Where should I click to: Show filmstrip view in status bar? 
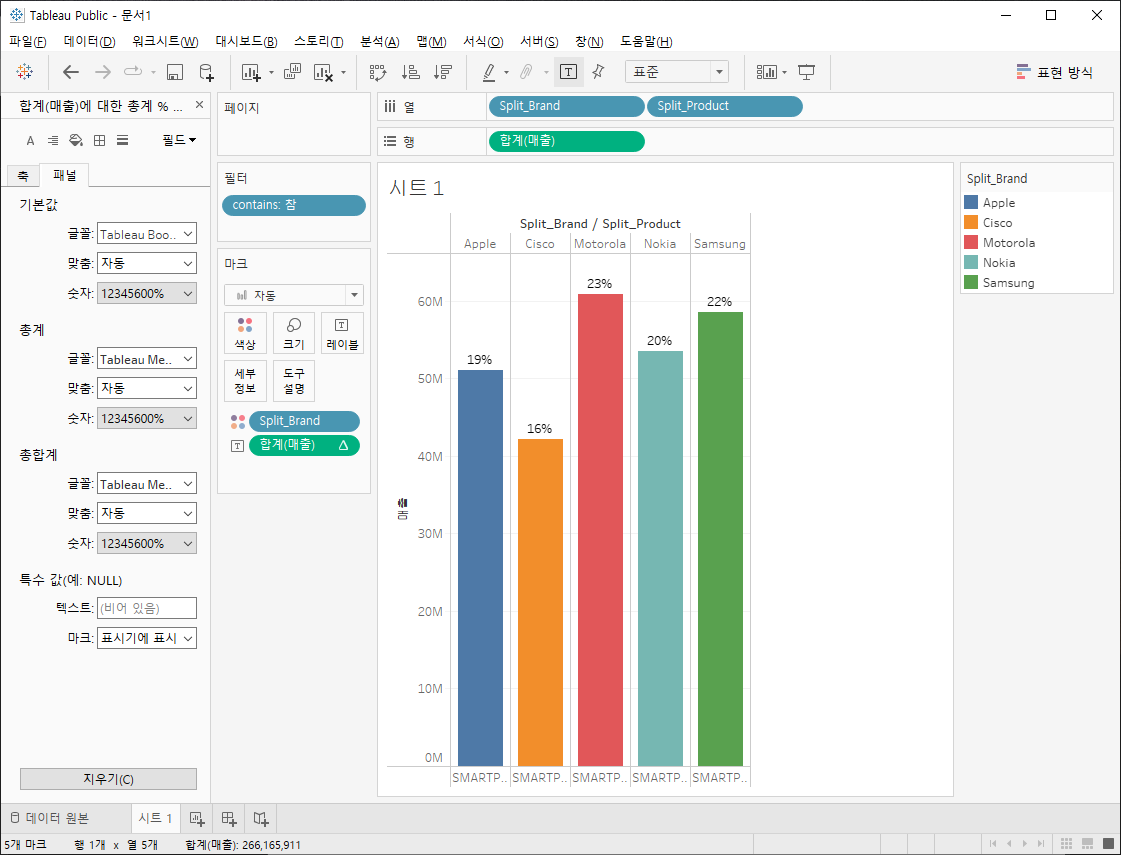(x=1087, y=844)
